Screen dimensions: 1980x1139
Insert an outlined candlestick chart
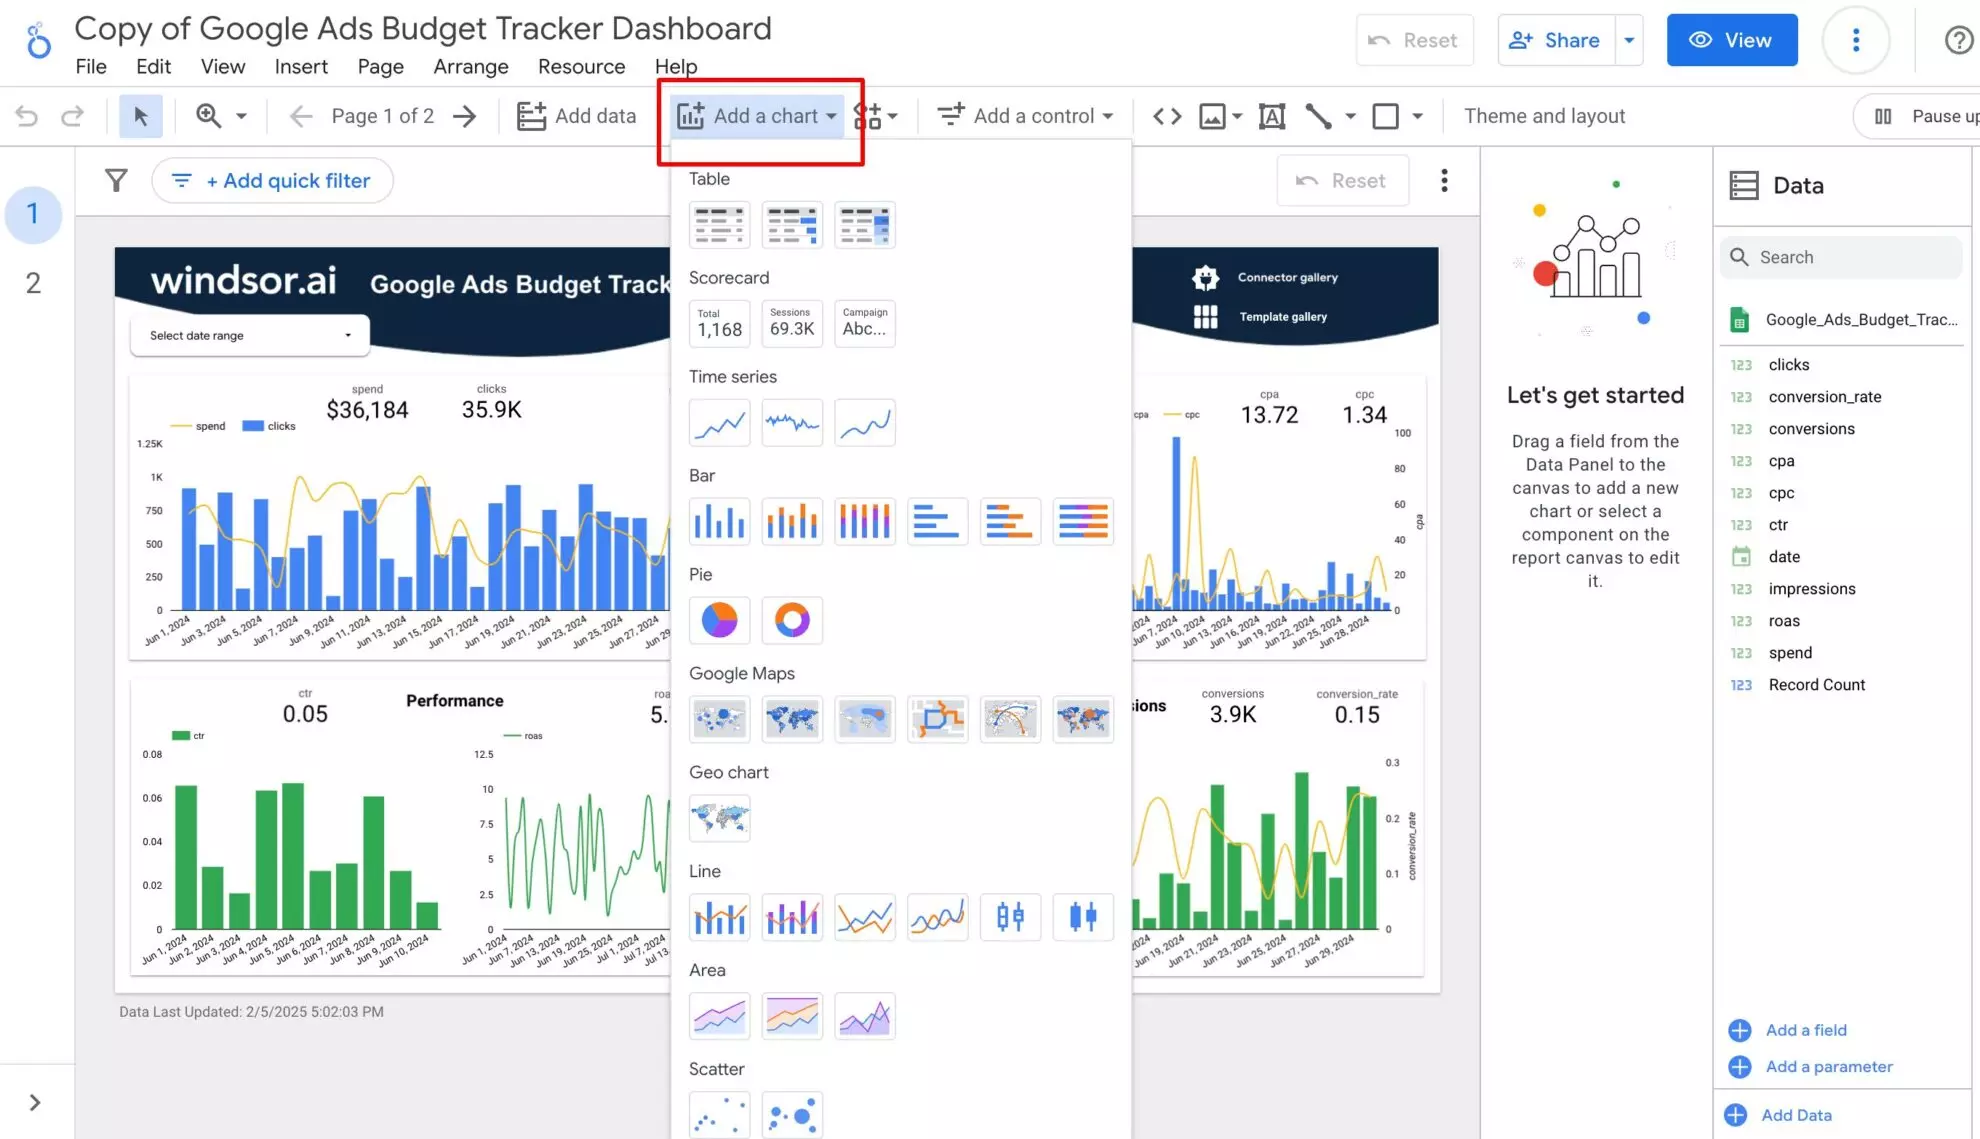coord(1010,918)
